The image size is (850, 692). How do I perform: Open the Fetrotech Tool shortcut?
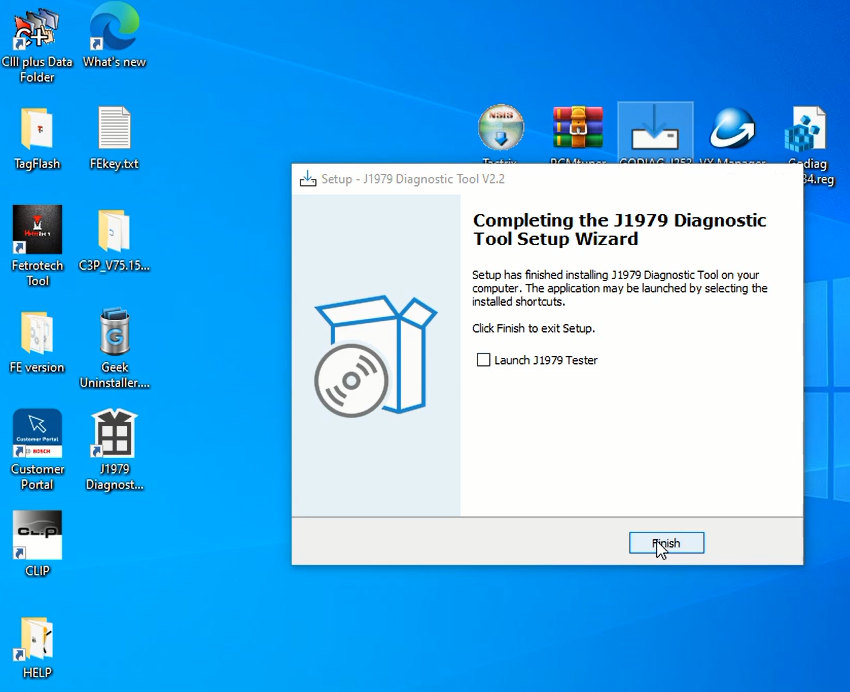coord(37,232)
